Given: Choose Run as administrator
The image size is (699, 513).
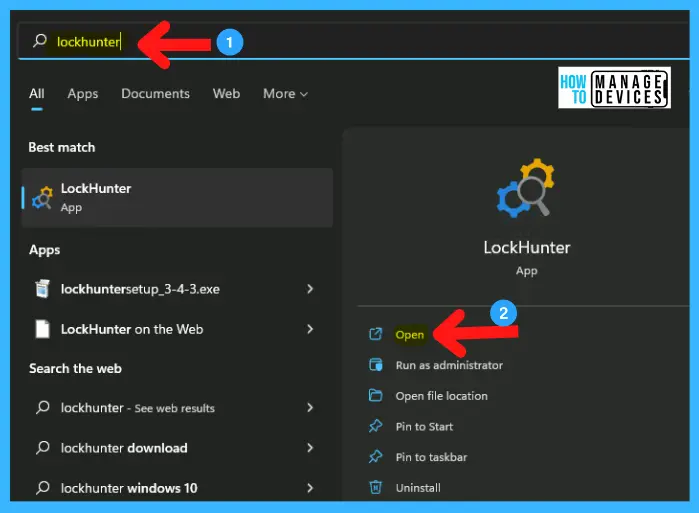Looking at the screenshot, I should (x=449, y=365).
